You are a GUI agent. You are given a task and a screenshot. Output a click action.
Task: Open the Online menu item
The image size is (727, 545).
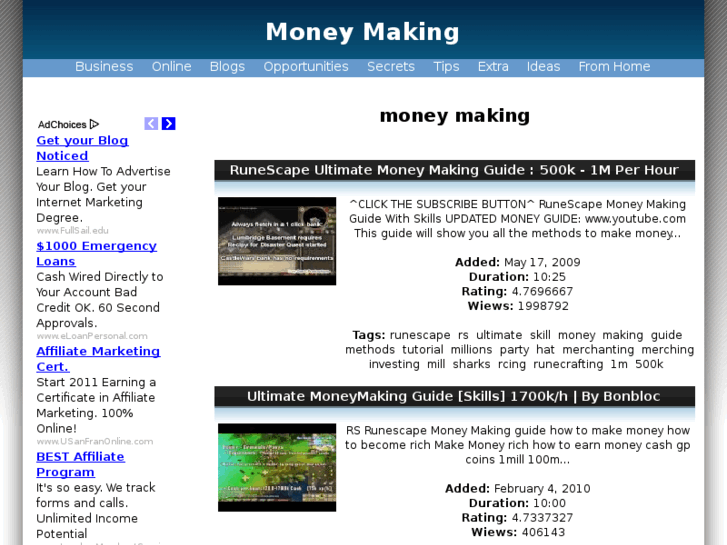coord(172,67)
